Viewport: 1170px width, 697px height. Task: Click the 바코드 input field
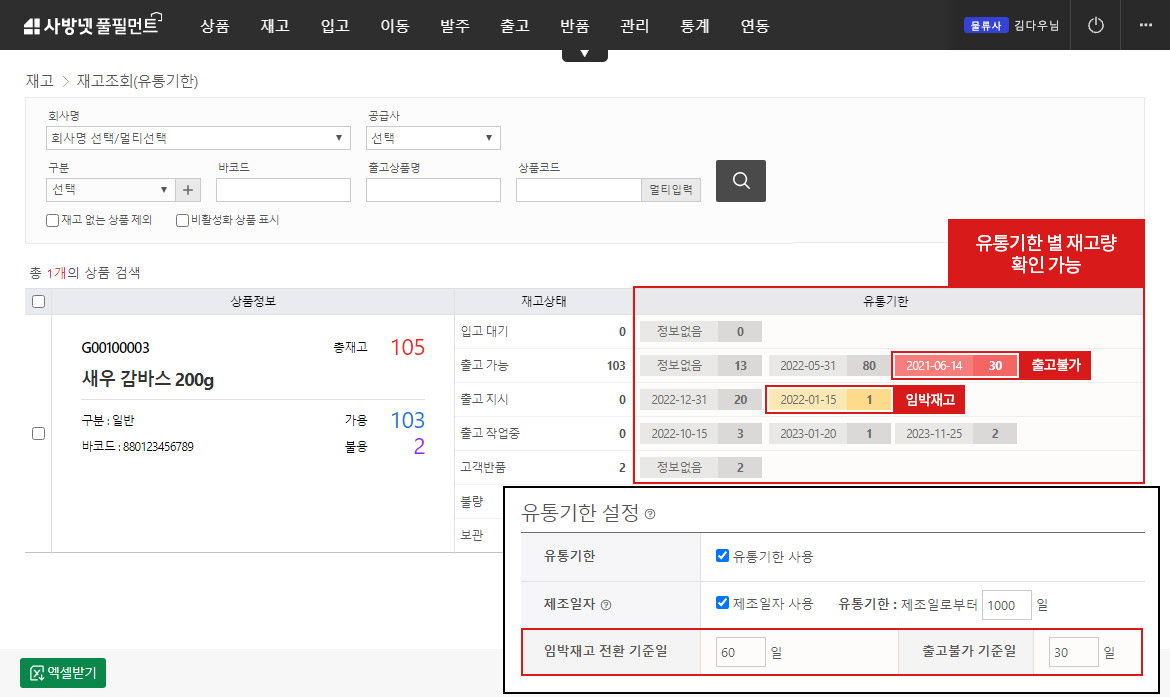[283, 190]
